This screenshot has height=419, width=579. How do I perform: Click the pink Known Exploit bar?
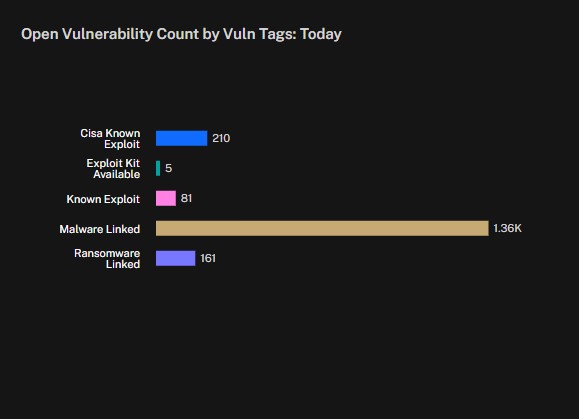pyautogui.click(x=166, y=198)
